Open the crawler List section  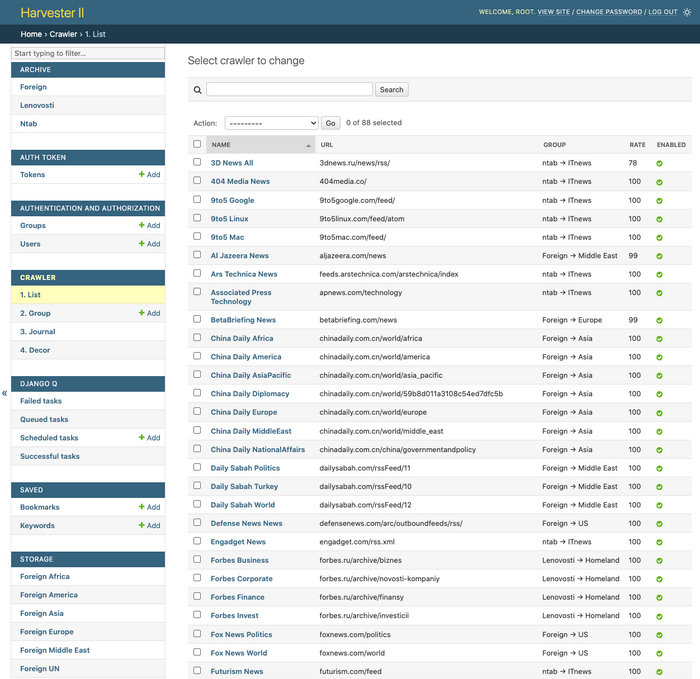coord(30,295)
